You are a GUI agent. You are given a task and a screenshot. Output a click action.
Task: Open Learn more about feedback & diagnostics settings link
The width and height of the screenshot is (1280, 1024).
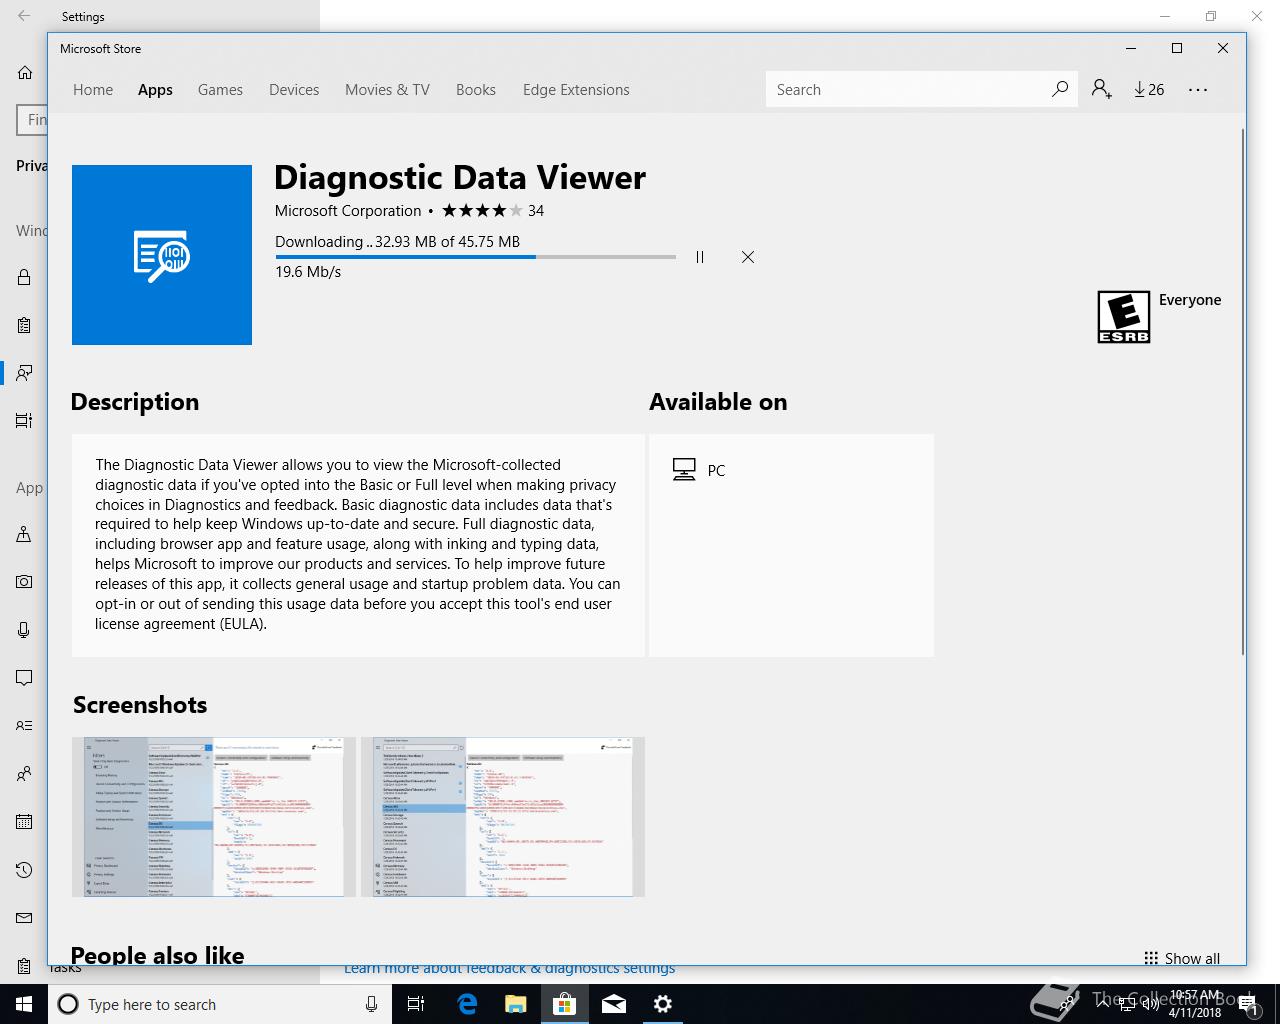point(509,969)
